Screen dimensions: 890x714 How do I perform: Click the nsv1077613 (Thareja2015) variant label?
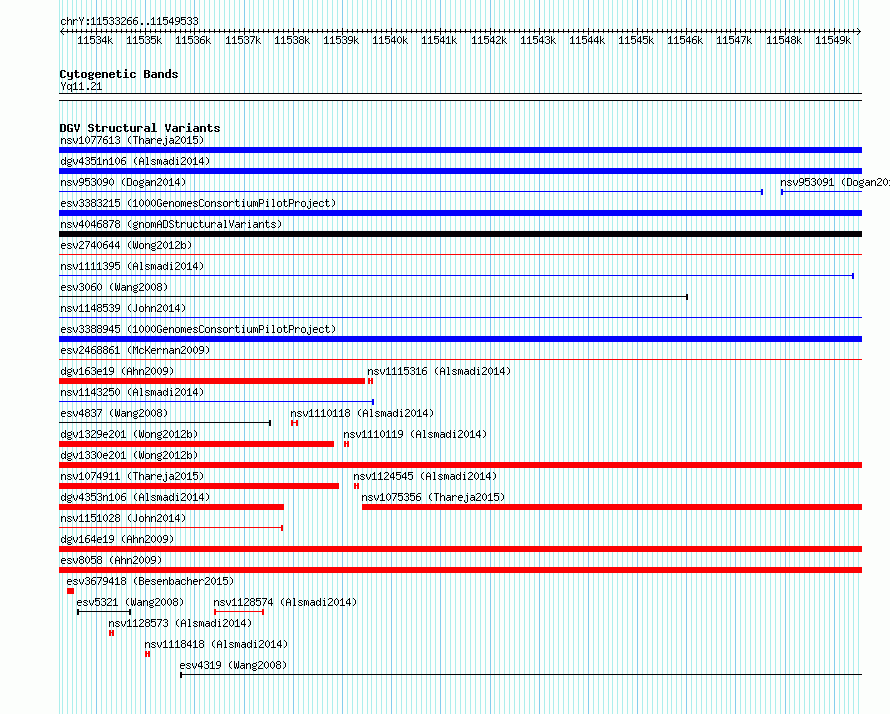pos(132,140)
